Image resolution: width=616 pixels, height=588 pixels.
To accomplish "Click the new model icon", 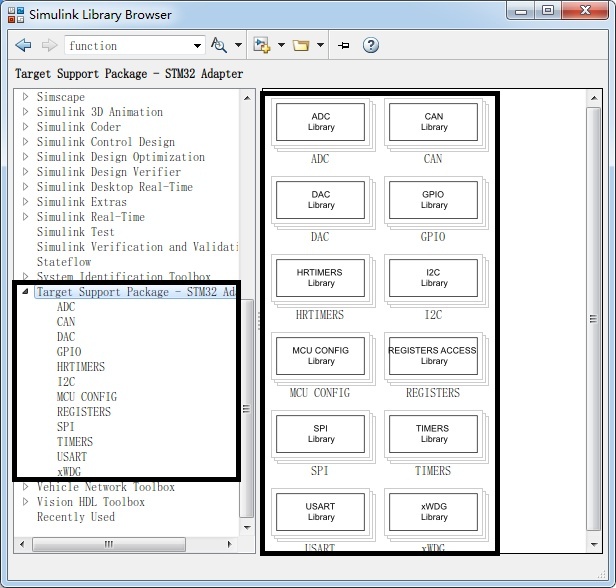I will [263, 46].
